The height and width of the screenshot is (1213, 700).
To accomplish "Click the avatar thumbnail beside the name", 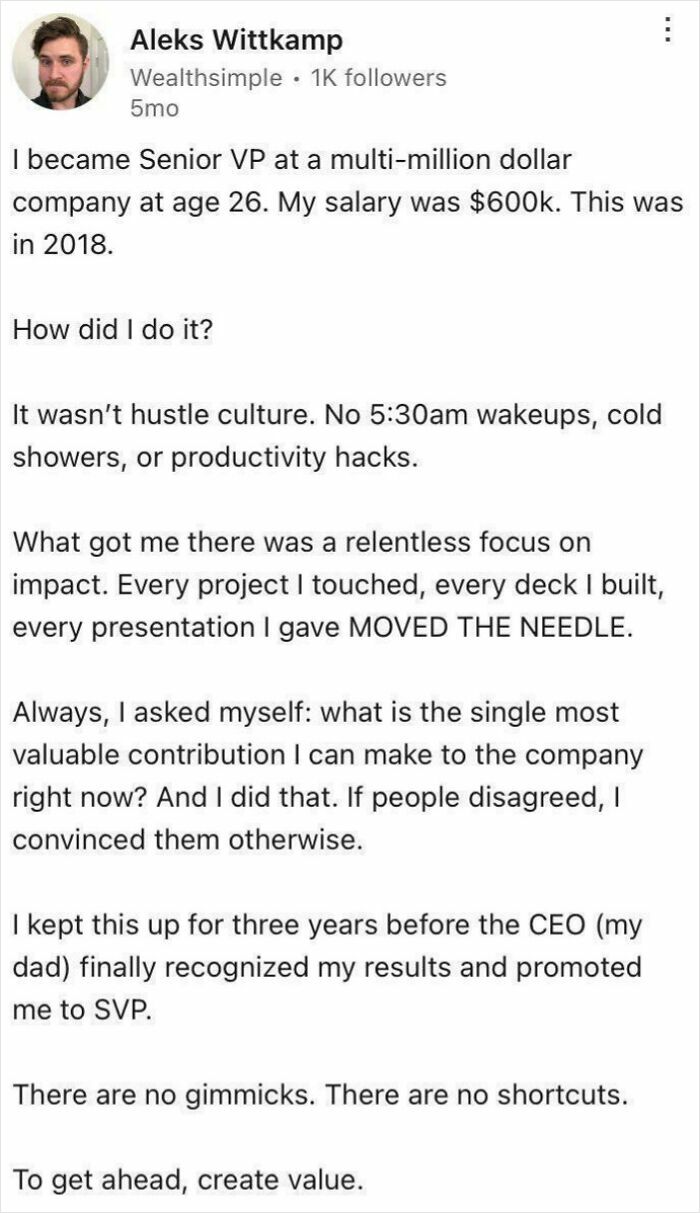I will (x=60, y=58).
